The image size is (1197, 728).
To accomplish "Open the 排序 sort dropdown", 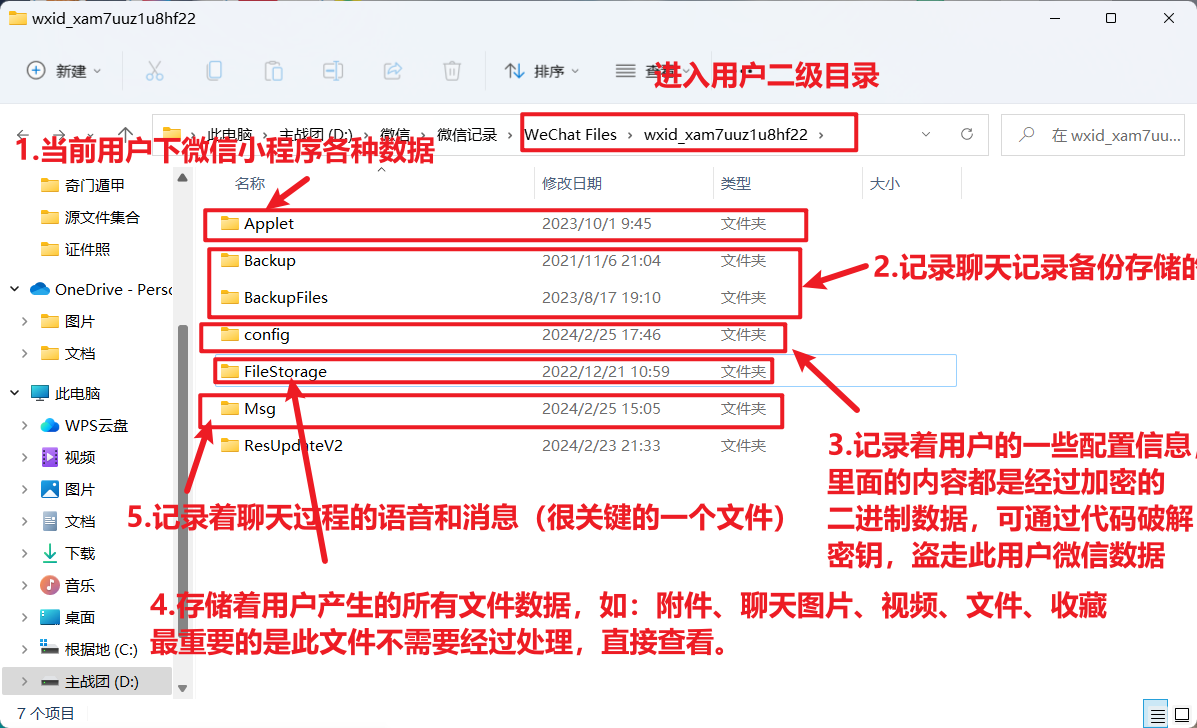I will click(x=542, y=71).
